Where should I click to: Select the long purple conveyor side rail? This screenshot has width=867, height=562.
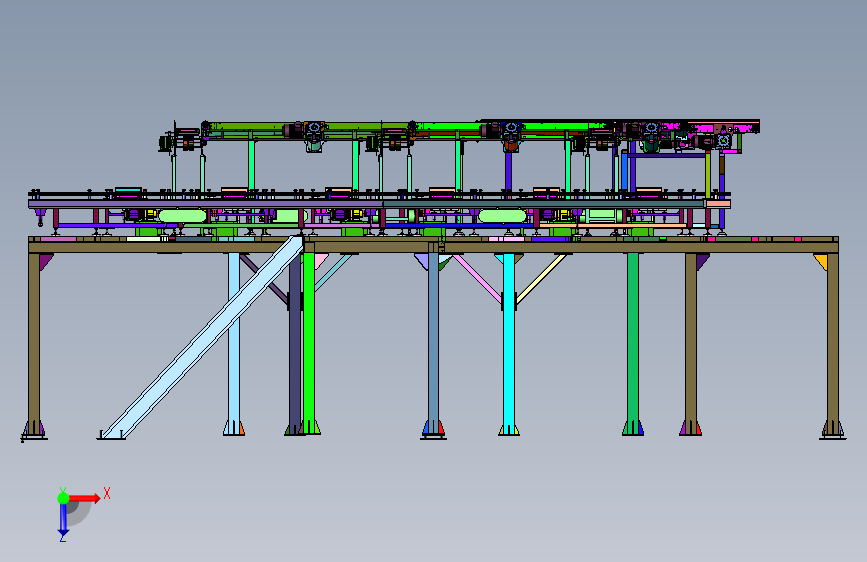(206, 204)
